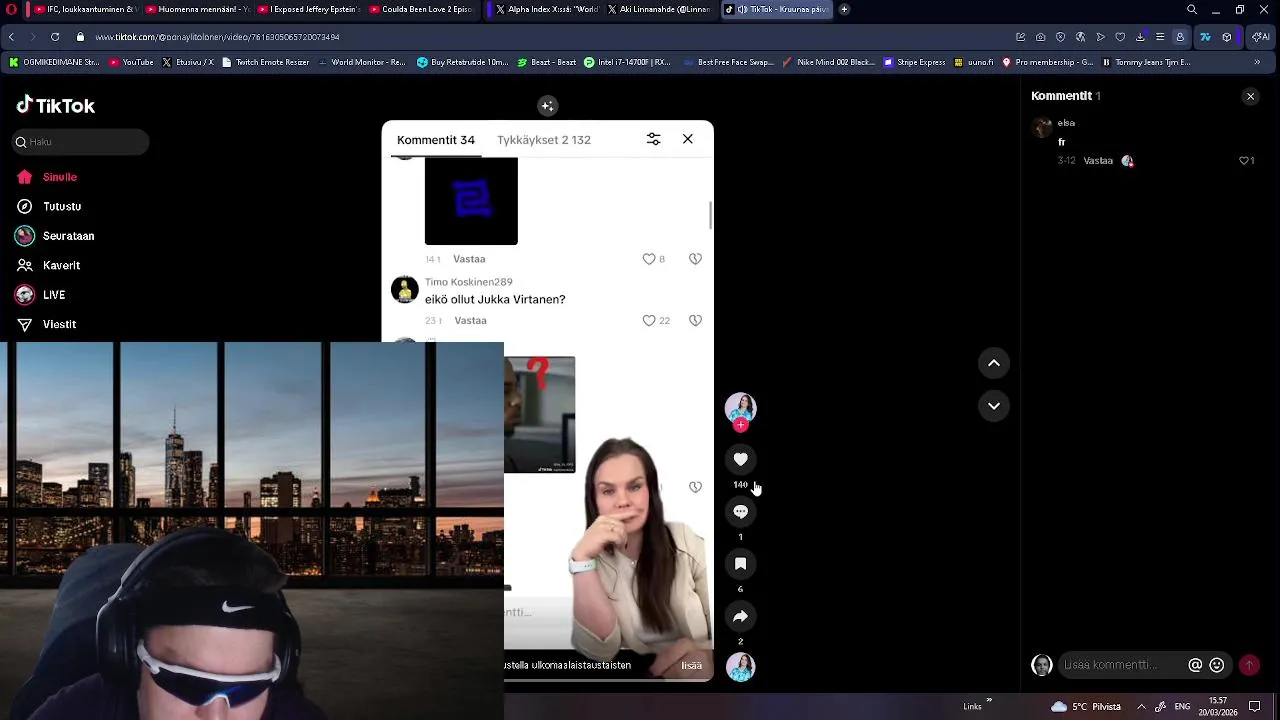
Task: Like Timo Koskinen289's comment
Action: point(649,321)
